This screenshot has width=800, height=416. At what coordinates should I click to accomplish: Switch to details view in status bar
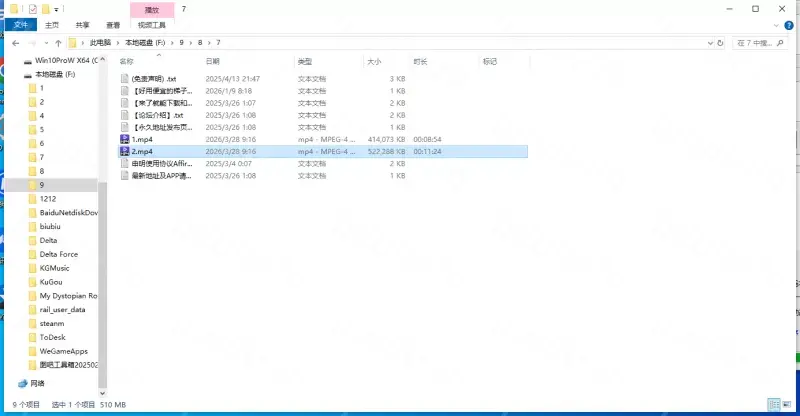tap(771, 405)
